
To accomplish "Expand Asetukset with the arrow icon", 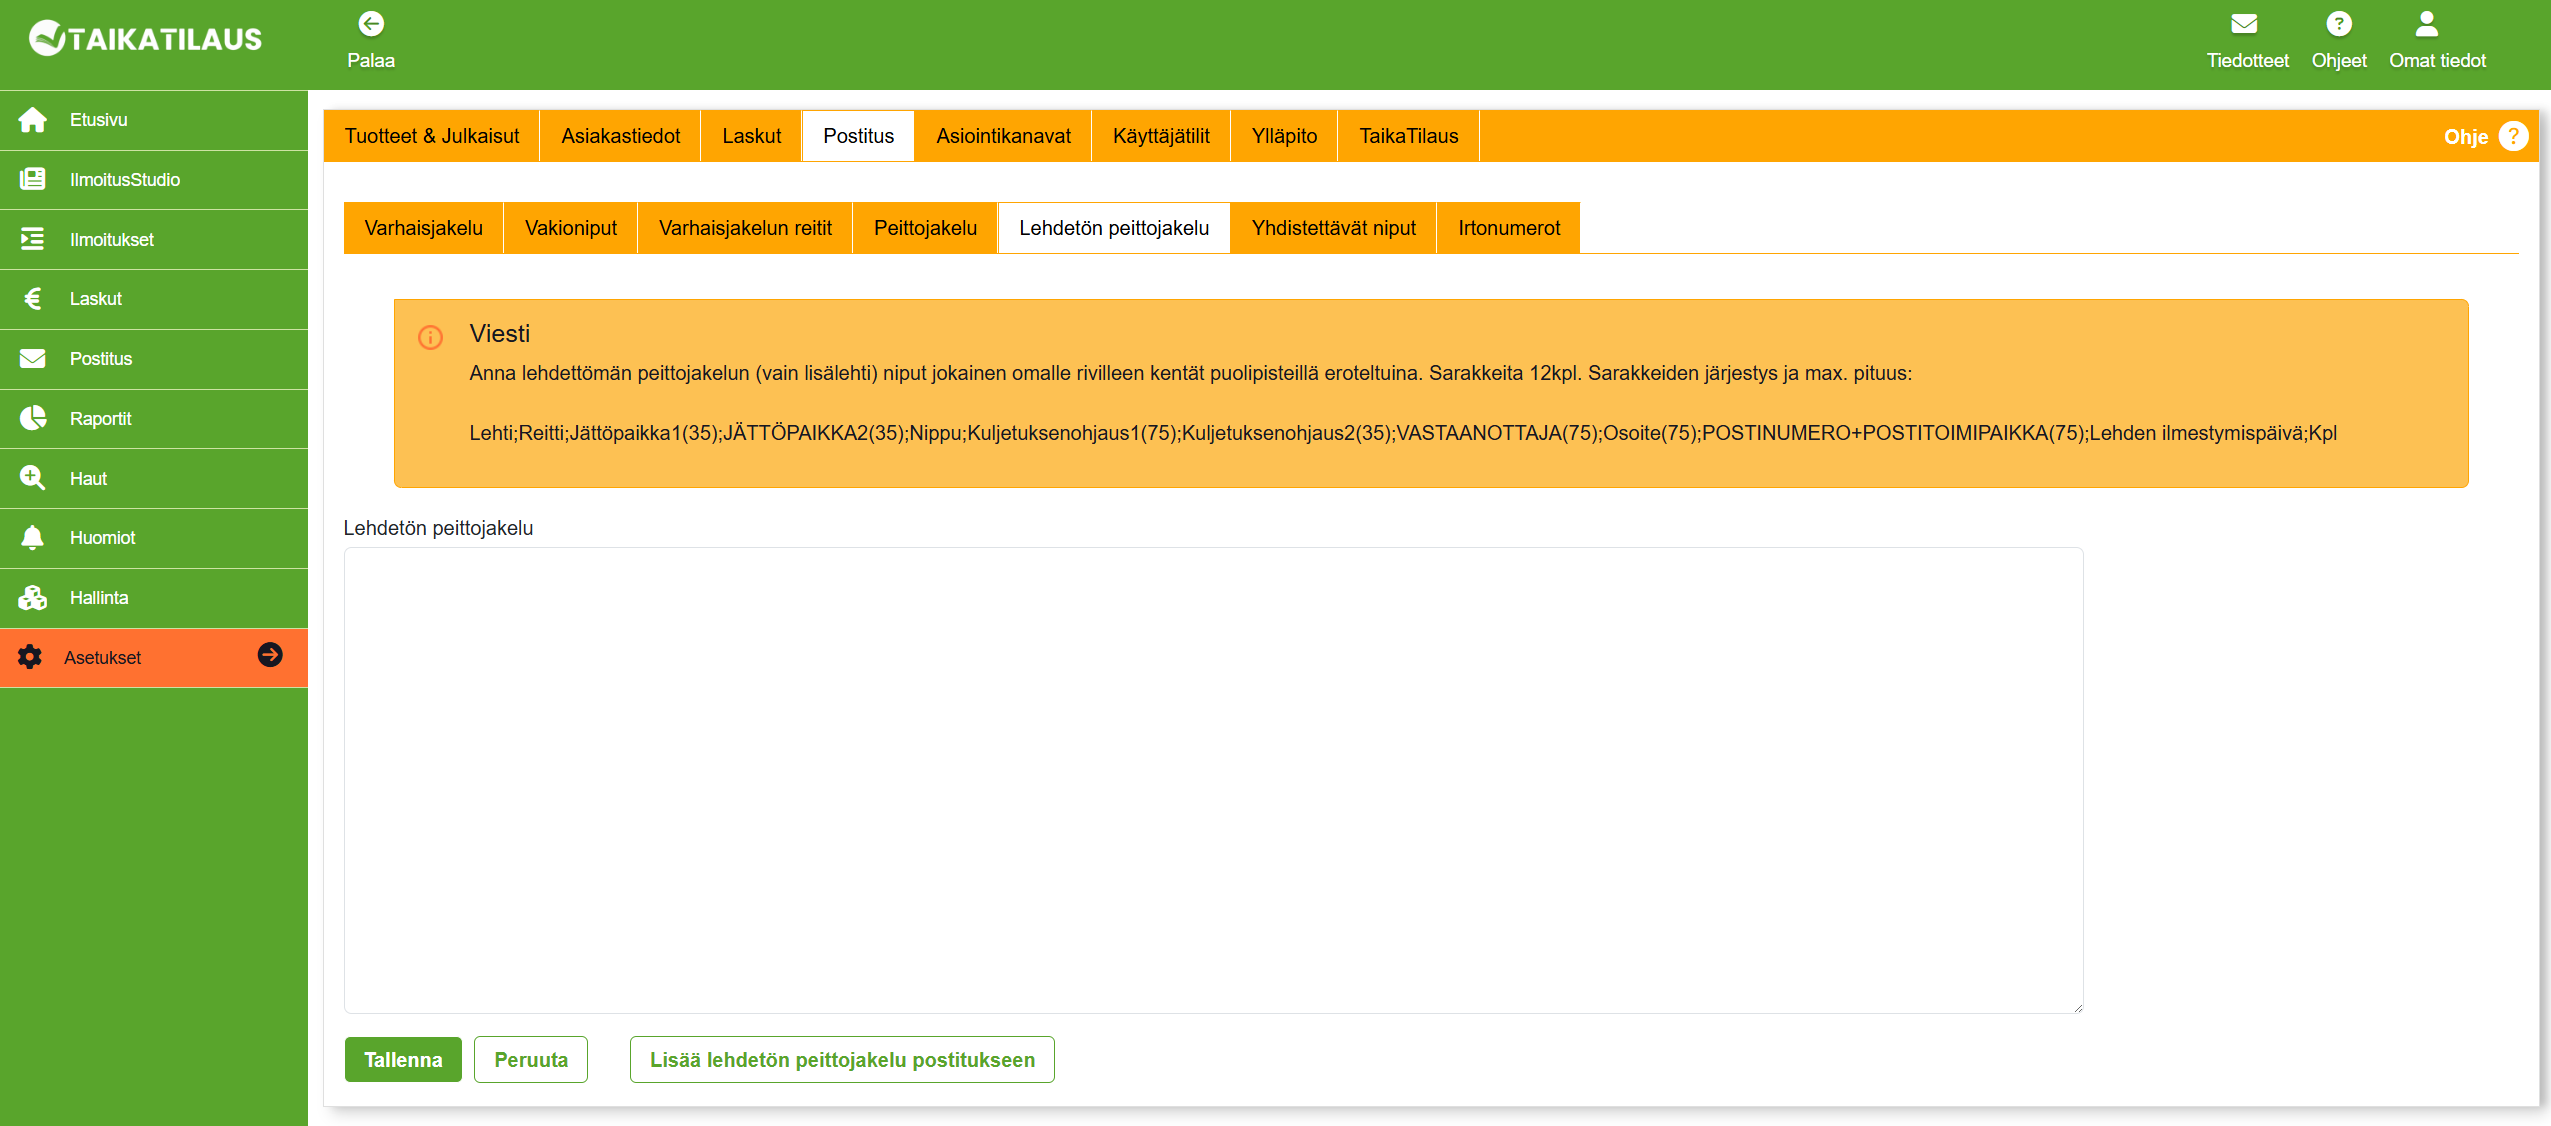I will (x=270, y=655).
